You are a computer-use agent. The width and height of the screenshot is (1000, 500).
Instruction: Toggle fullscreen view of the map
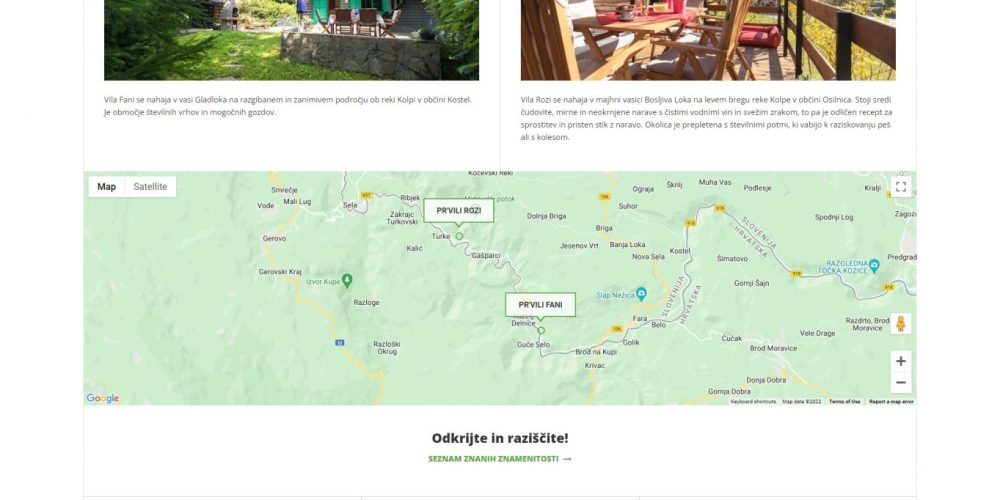tap(901, 187)
